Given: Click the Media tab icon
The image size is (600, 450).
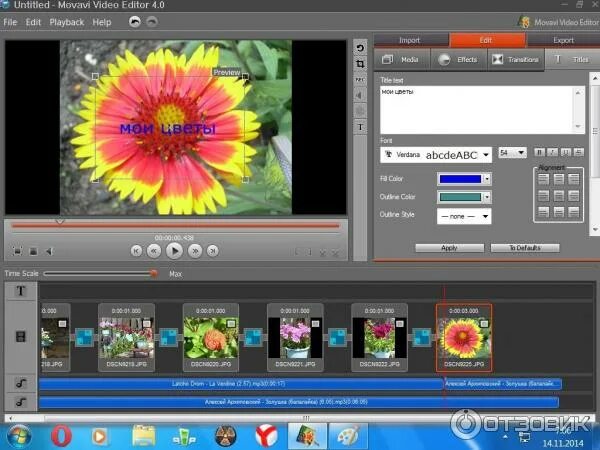Looking at the screenshot, I should (x=388, y=59).
